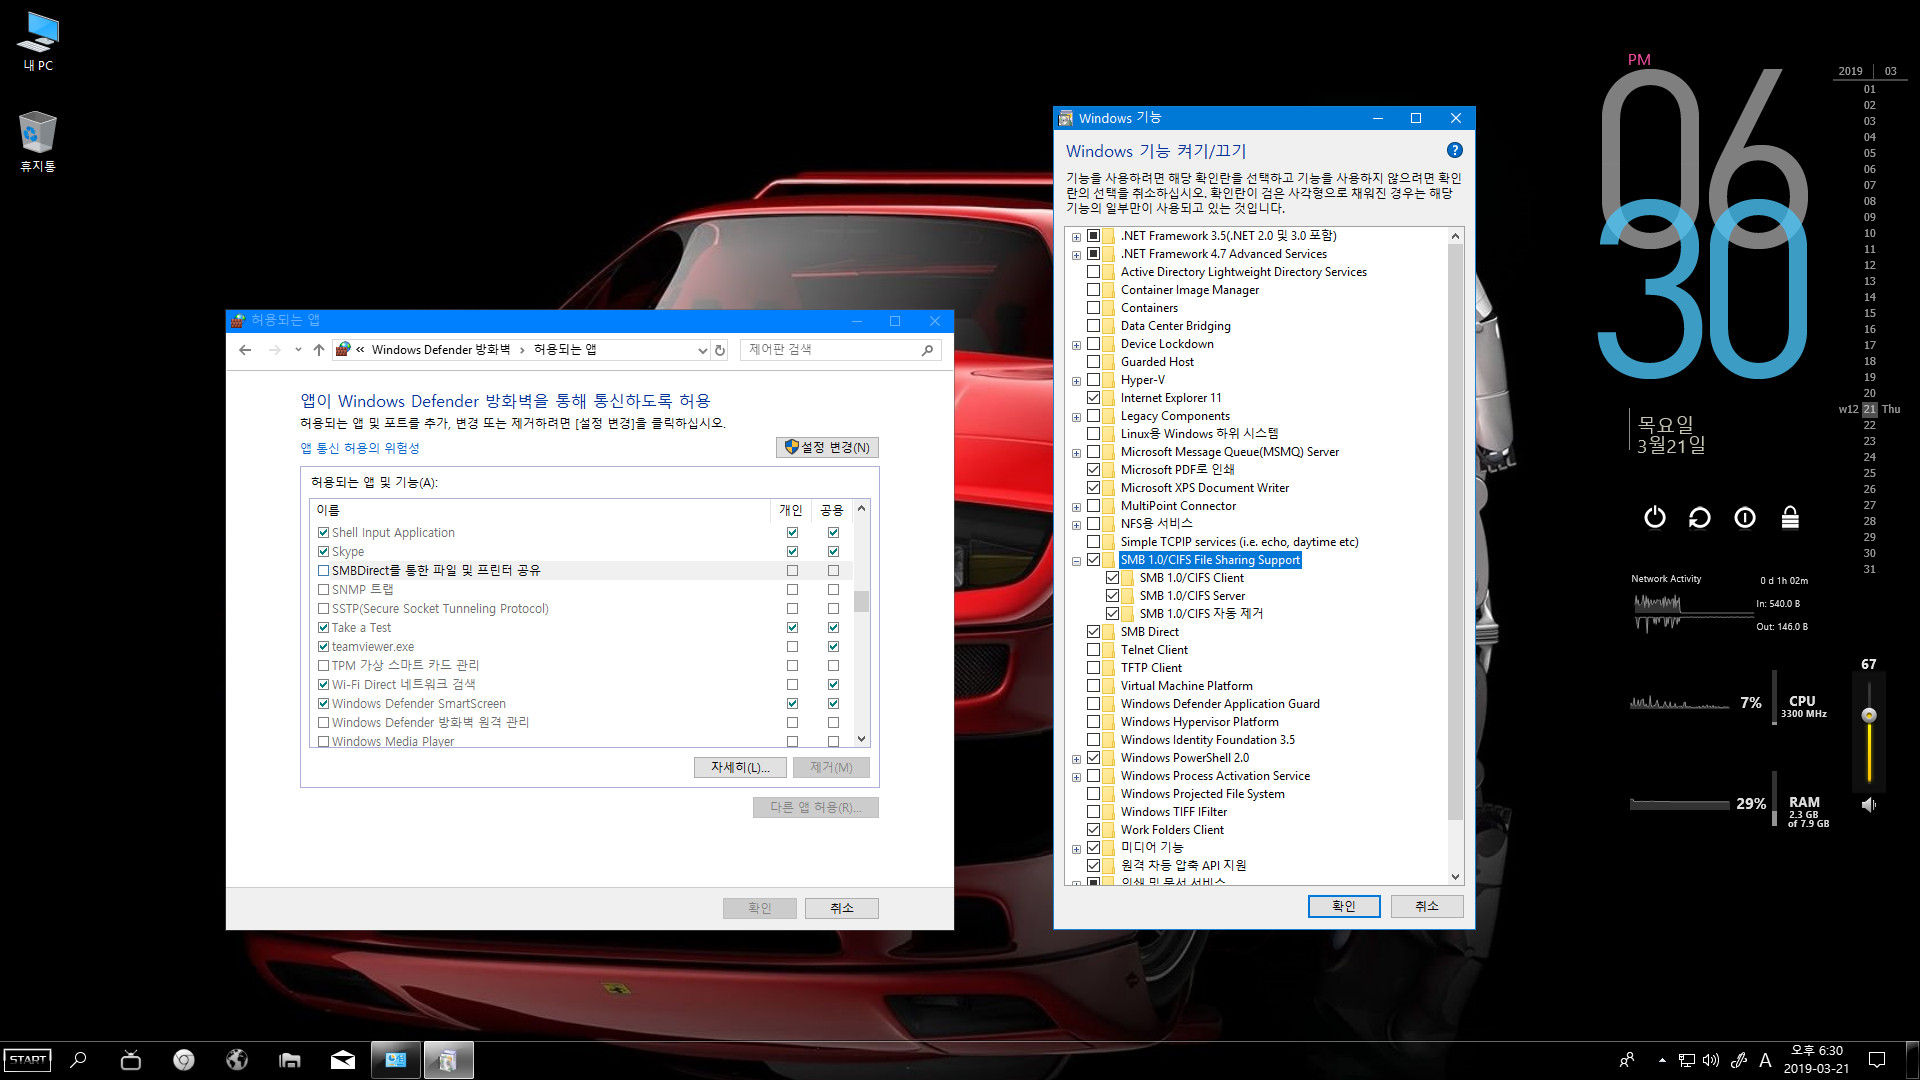Switch to Control Panel taskbar window

click(396, 1060)
